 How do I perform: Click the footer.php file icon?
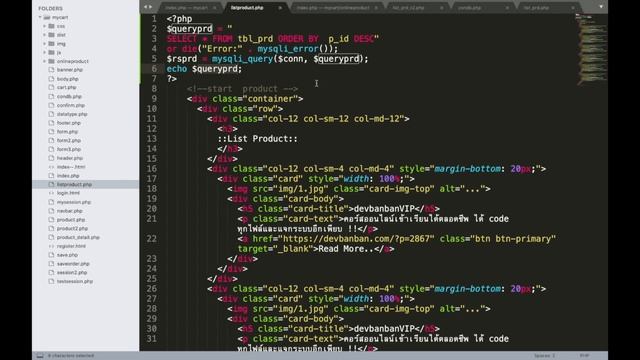(x=51, y=123)
